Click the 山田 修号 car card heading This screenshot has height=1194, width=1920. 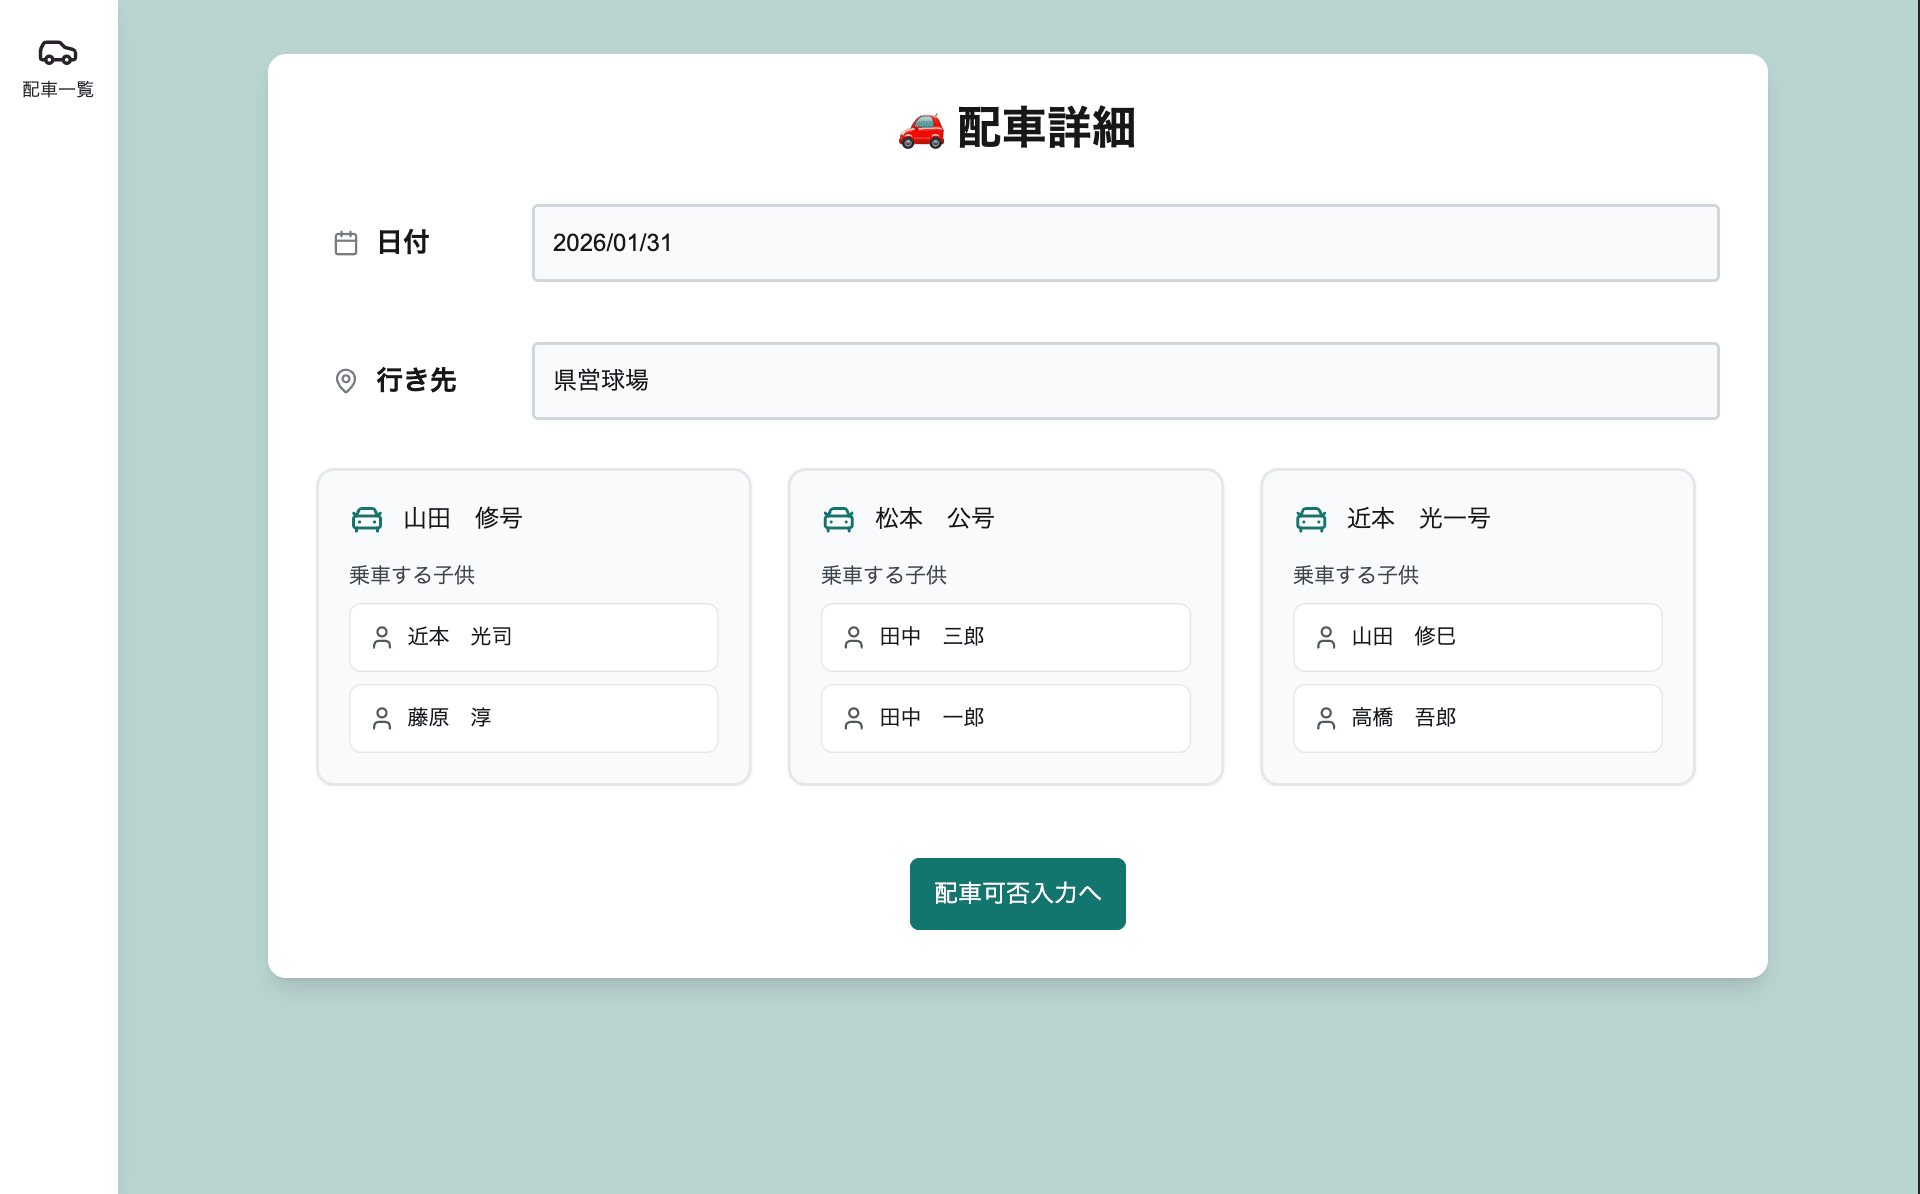[463, 518]
